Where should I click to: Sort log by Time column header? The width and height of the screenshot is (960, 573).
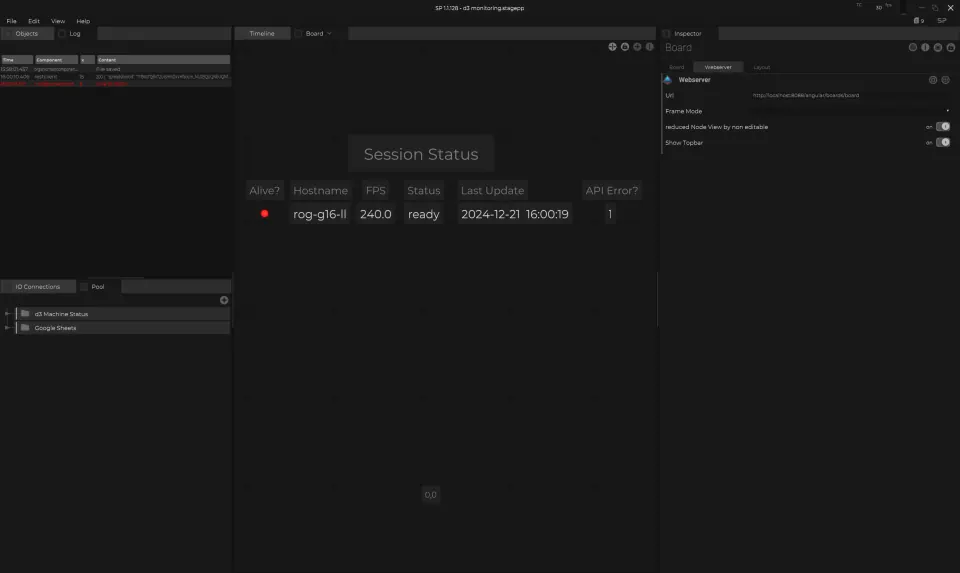tap(17, 60)
